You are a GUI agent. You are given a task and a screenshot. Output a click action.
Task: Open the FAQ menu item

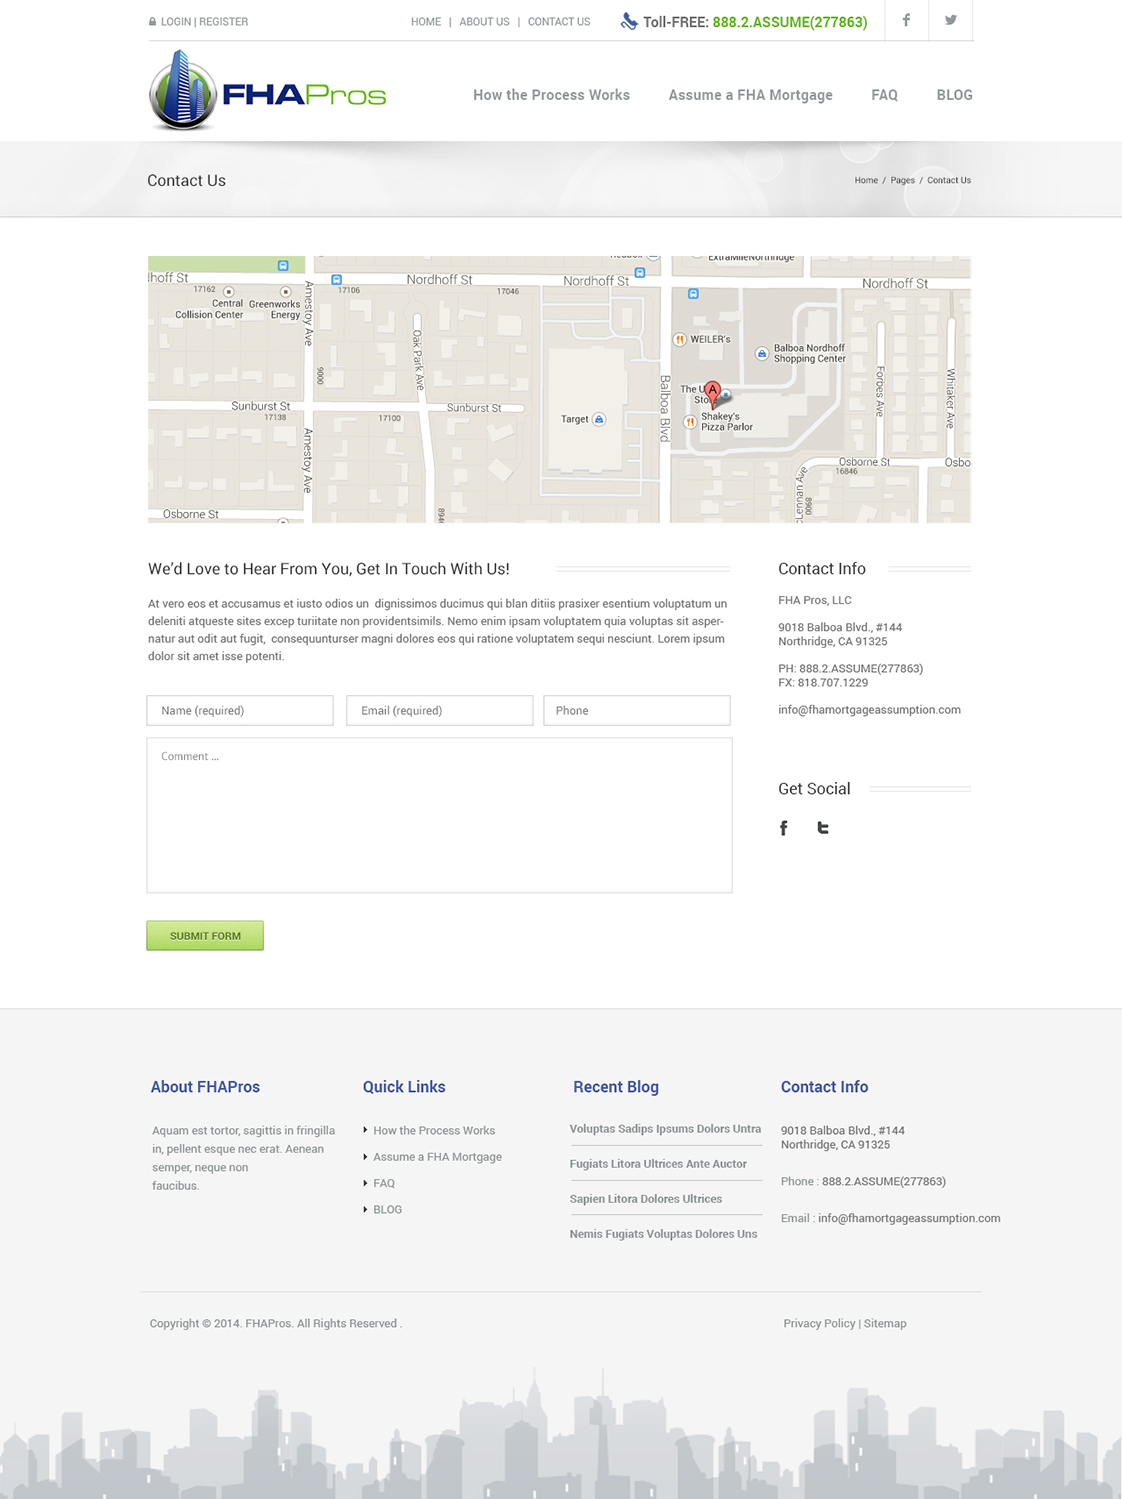pos(884,95)
